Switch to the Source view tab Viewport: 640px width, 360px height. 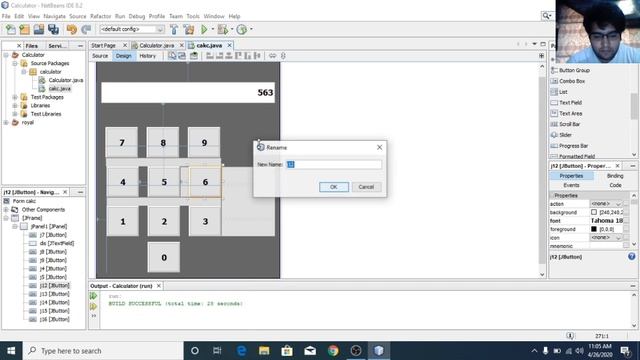(100, 56)
